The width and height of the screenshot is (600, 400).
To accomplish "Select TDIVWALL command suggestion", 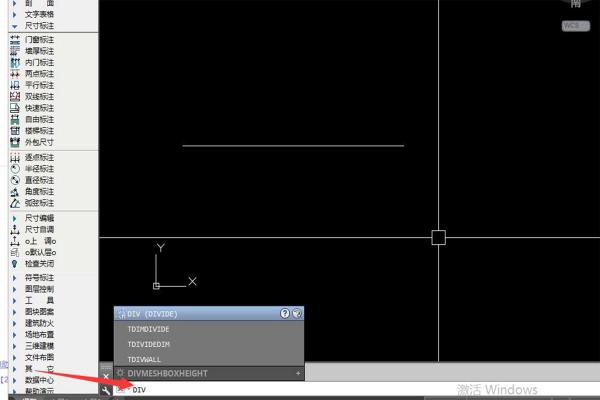I will (145, 358).
